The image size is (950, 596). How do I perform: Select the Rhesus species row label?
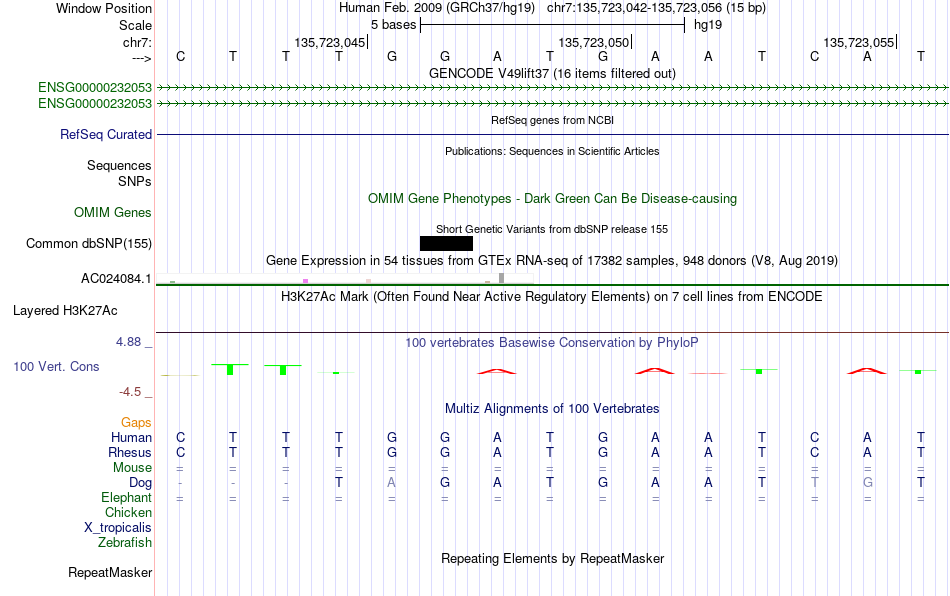point(130,452)
